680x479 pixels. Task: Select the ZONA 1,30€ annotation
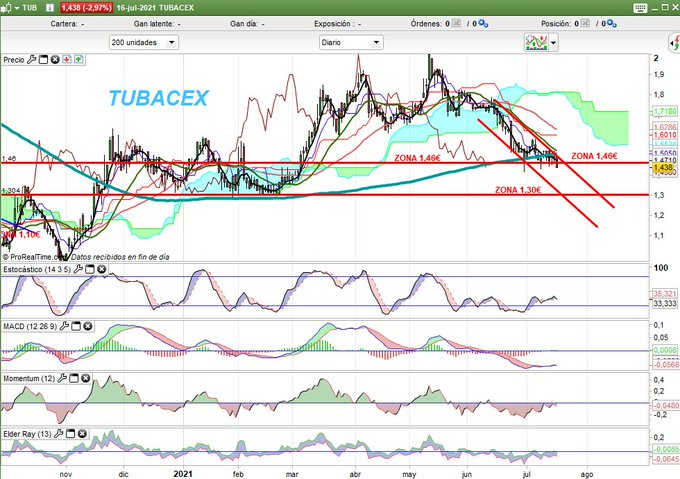coord(518,190)
